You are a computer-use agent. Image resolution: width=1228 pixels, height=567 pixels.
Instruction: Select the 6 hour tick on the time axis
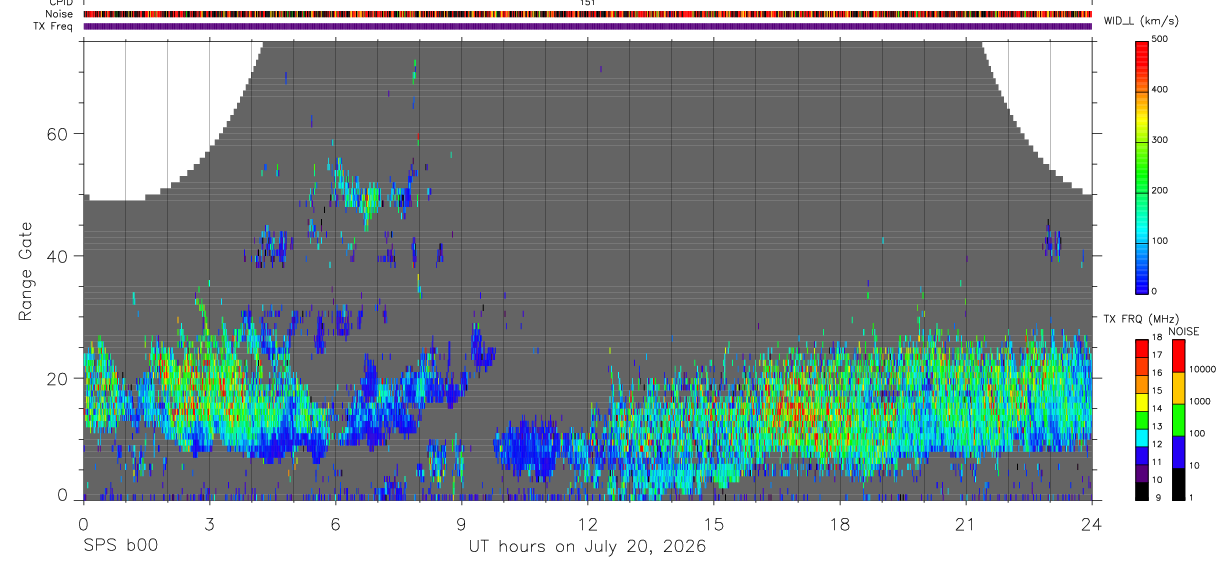(335, 524)
